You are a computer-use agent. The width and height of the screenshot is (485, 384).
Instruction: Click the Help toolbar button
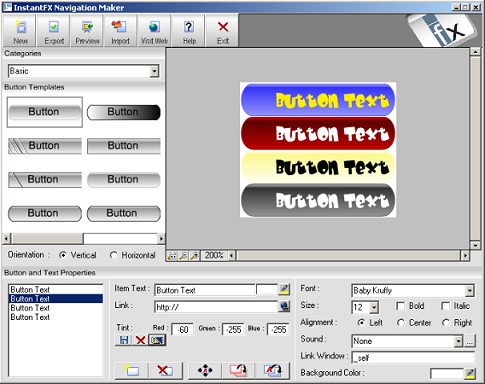pyautogui.click(x=189, y=31)
